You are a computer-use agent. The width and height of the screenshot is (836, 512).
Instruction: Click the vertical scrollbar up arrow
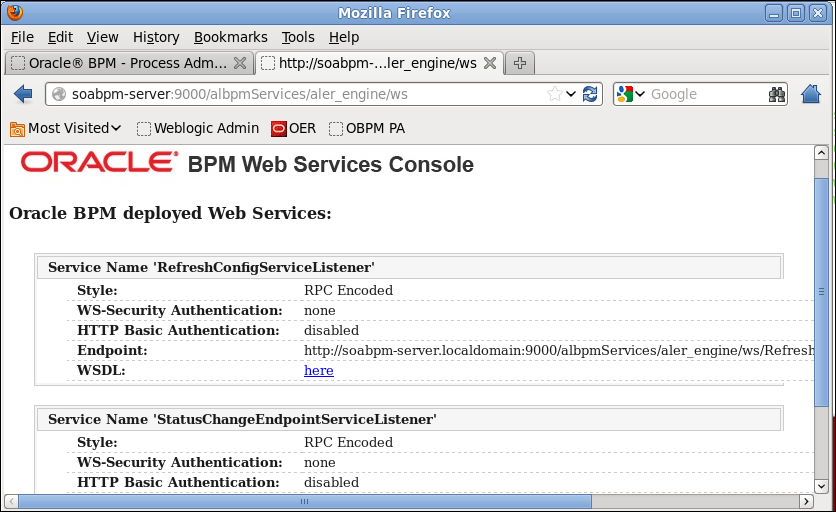821,153
